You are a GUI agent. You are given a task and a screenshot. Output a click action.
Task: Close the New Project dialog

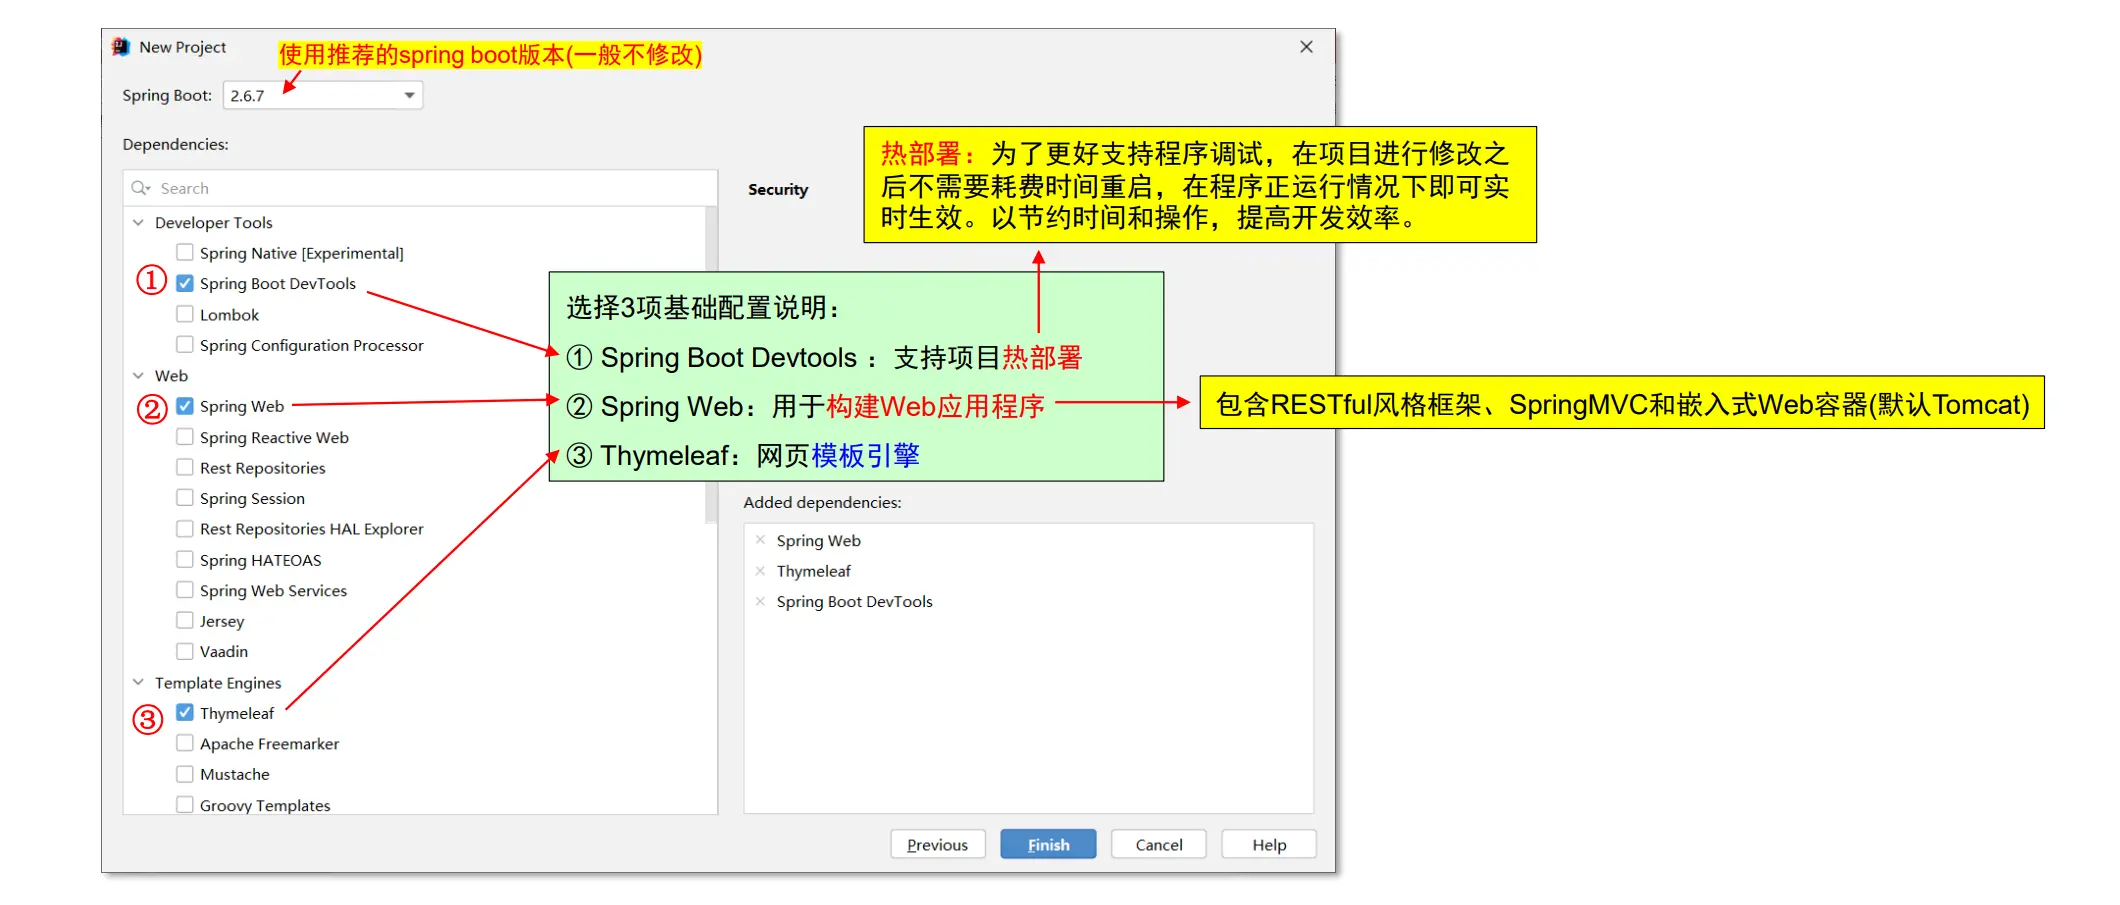tap(1306, 47)
